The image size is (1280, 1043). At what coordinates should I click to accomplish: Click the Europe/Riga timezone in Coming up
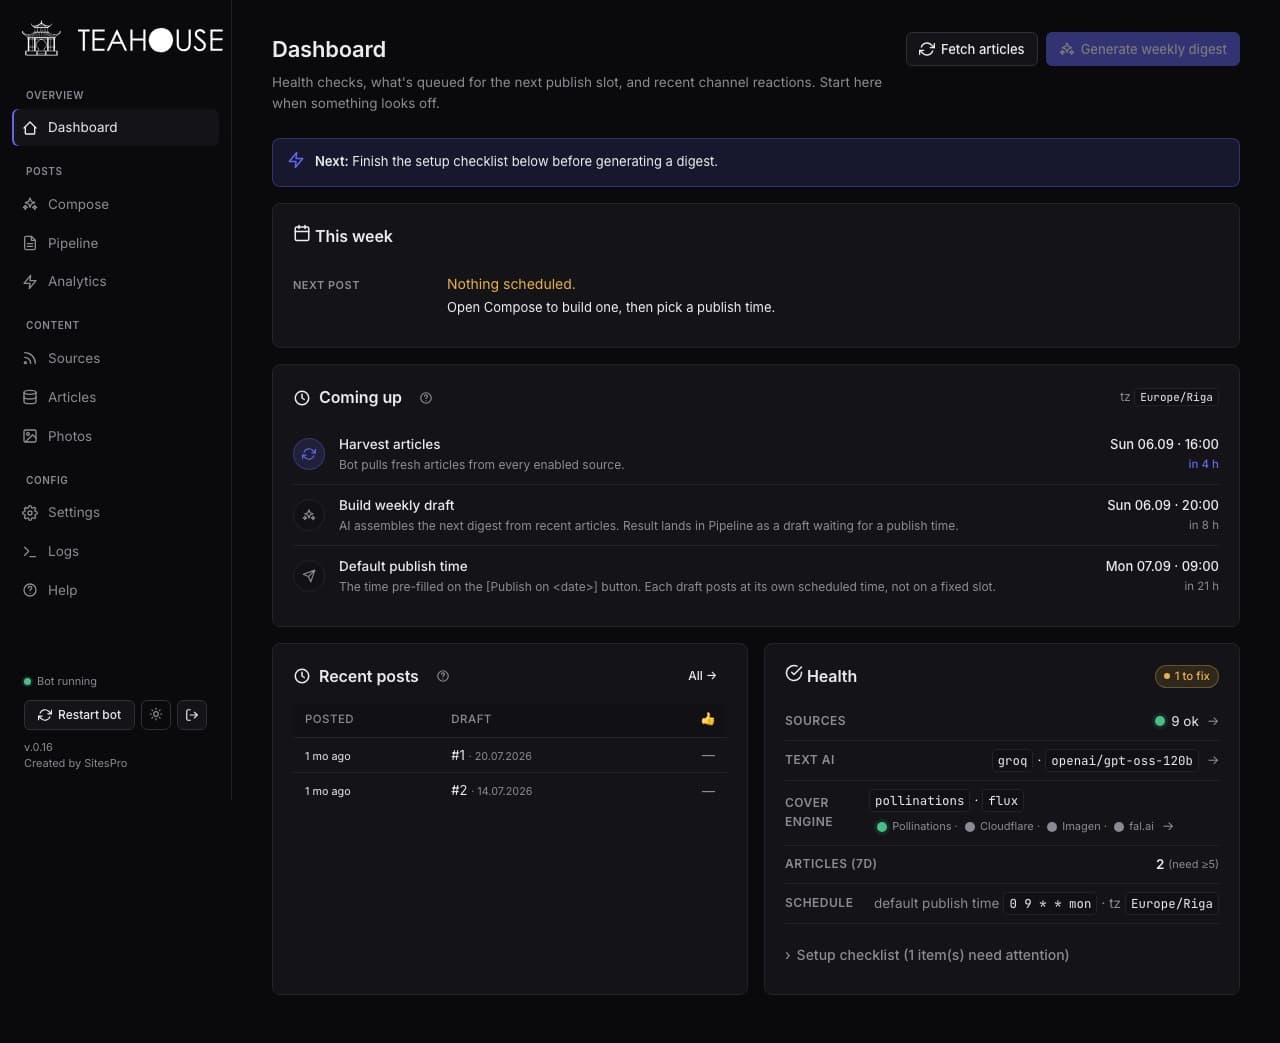(1176, 397)
